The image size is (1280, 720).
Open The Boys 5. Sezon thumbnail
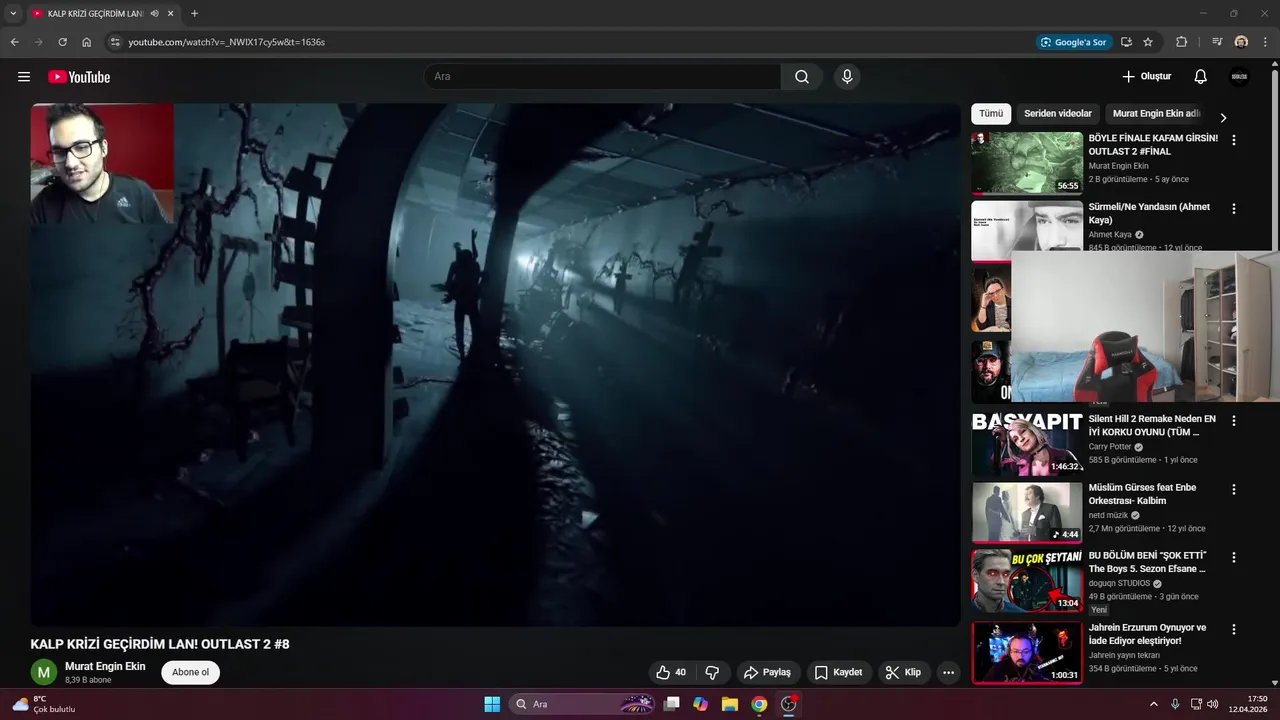(x=1027, y=580)
